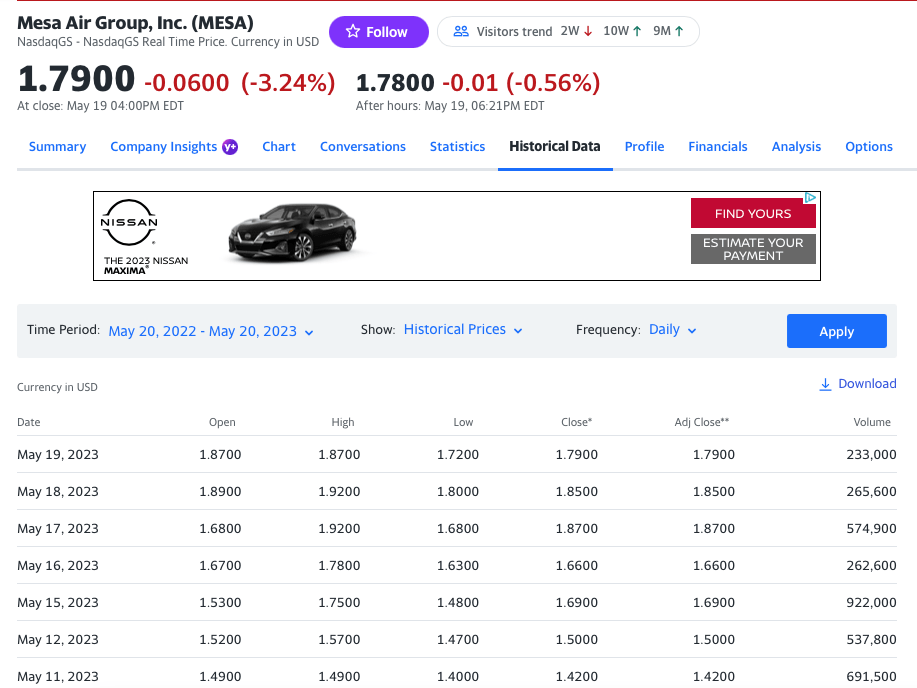Select the Historical Data tab

[554, 147]
